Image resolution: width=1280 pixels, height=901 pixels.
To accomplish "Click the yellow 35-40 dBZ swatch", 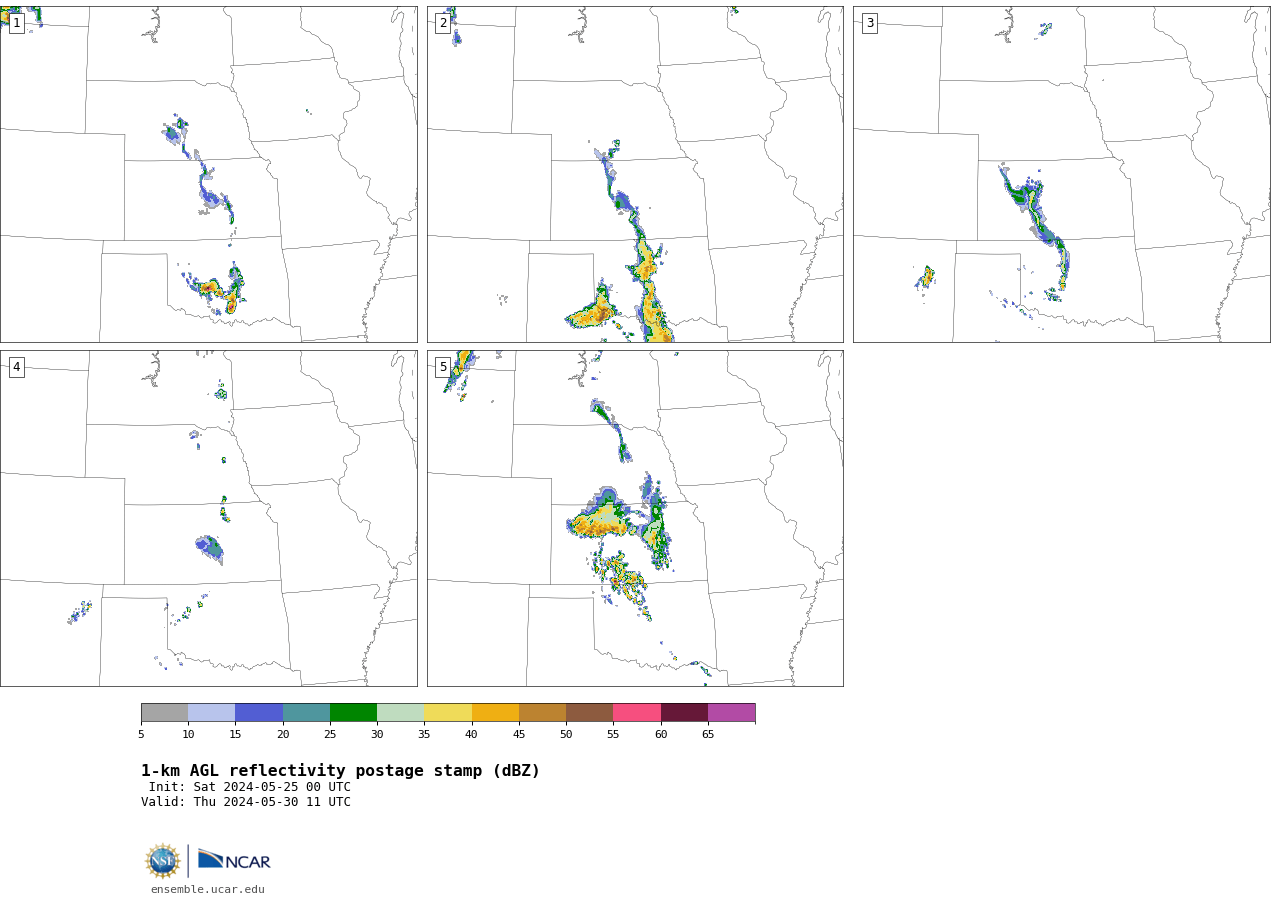I will click(x=448, y=713).
